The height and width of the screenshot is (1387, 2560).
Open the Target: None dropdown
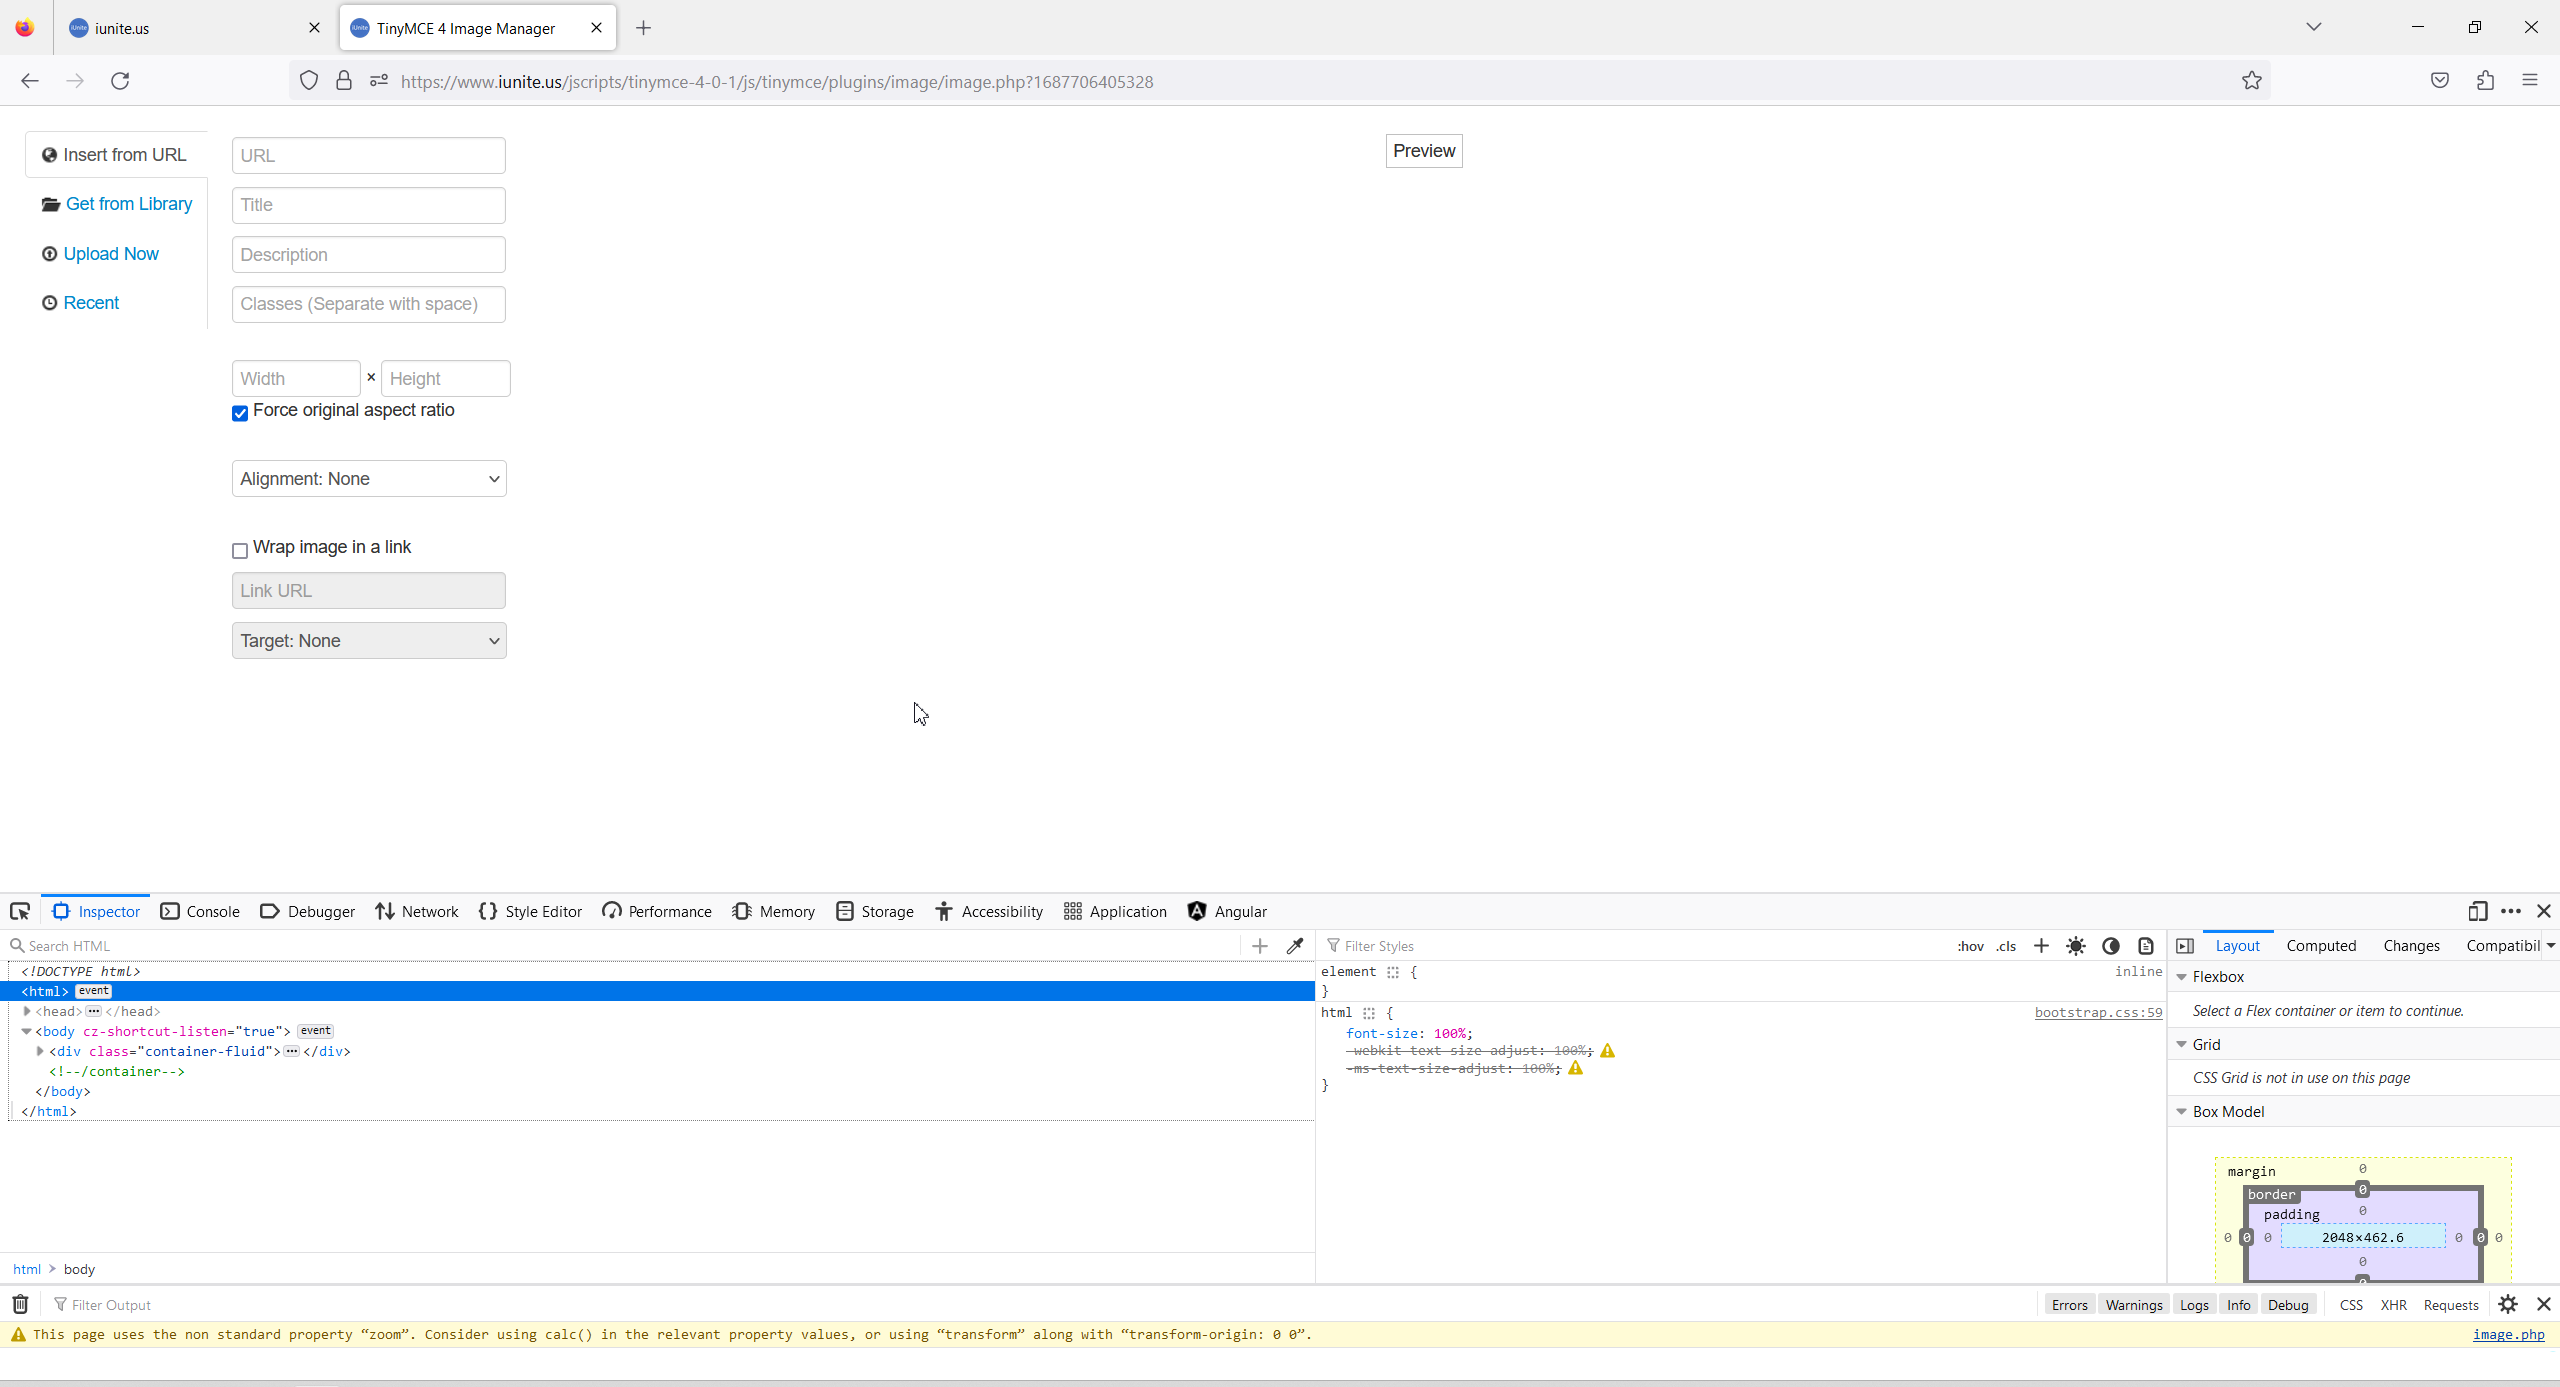pos(369,641)
